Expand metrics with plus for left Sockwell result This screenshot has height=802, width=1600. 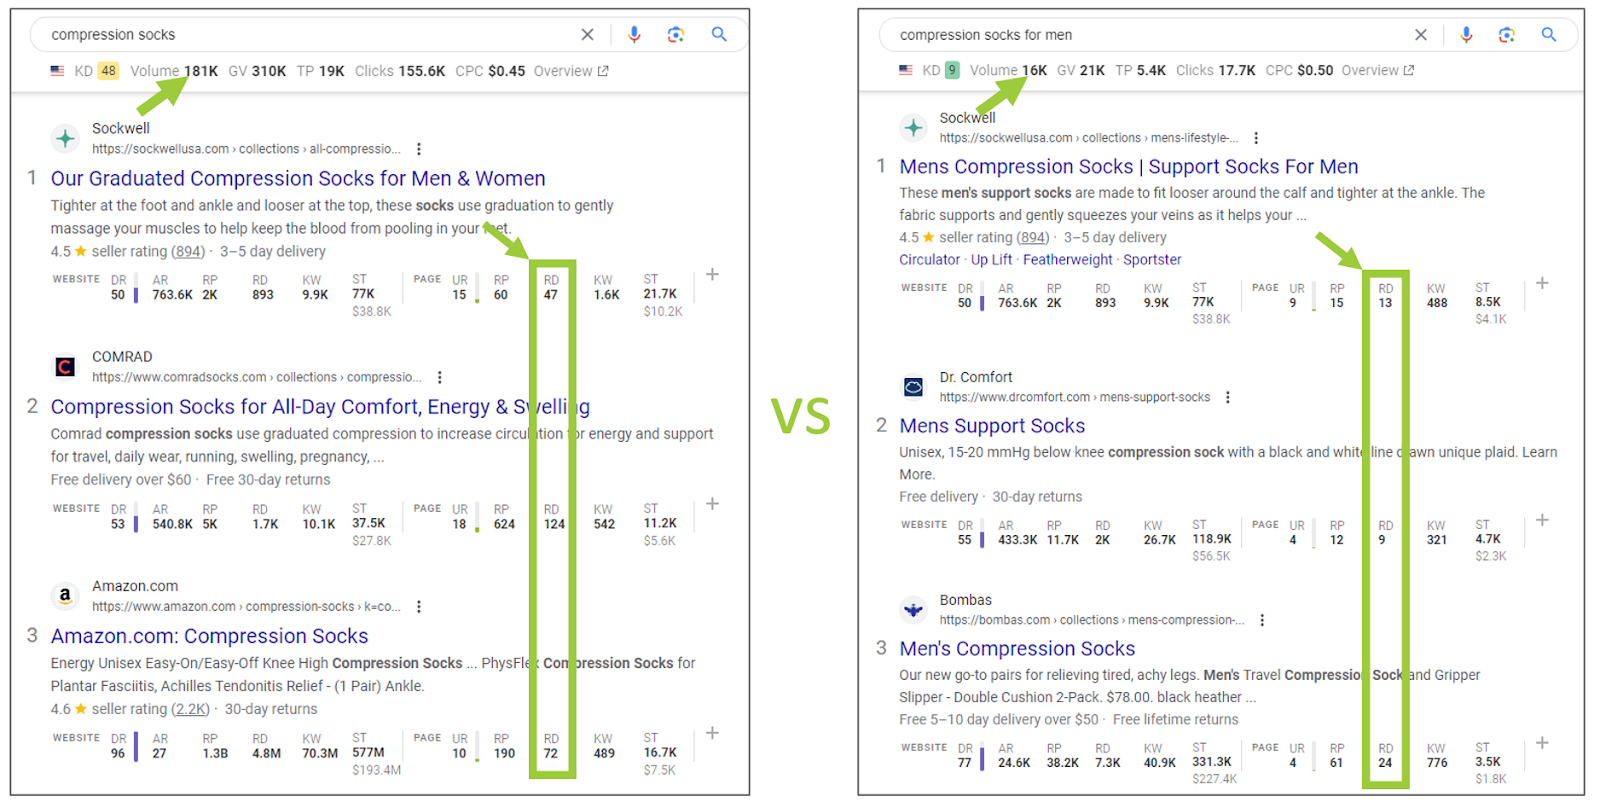[x=712, y=274]
